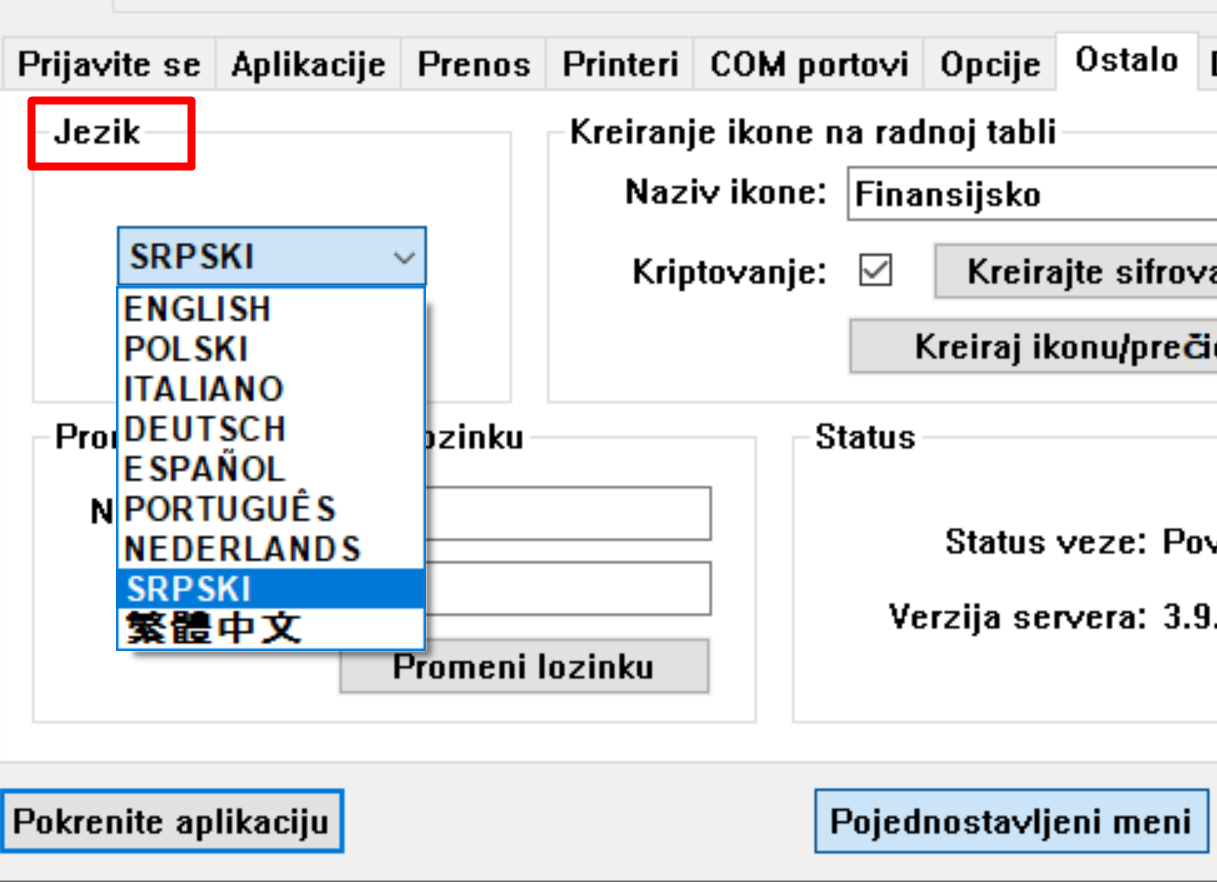This screenshot has height=882, width=1217.
Task: Go to the COM portovi tab
Action: click(809, 65)
